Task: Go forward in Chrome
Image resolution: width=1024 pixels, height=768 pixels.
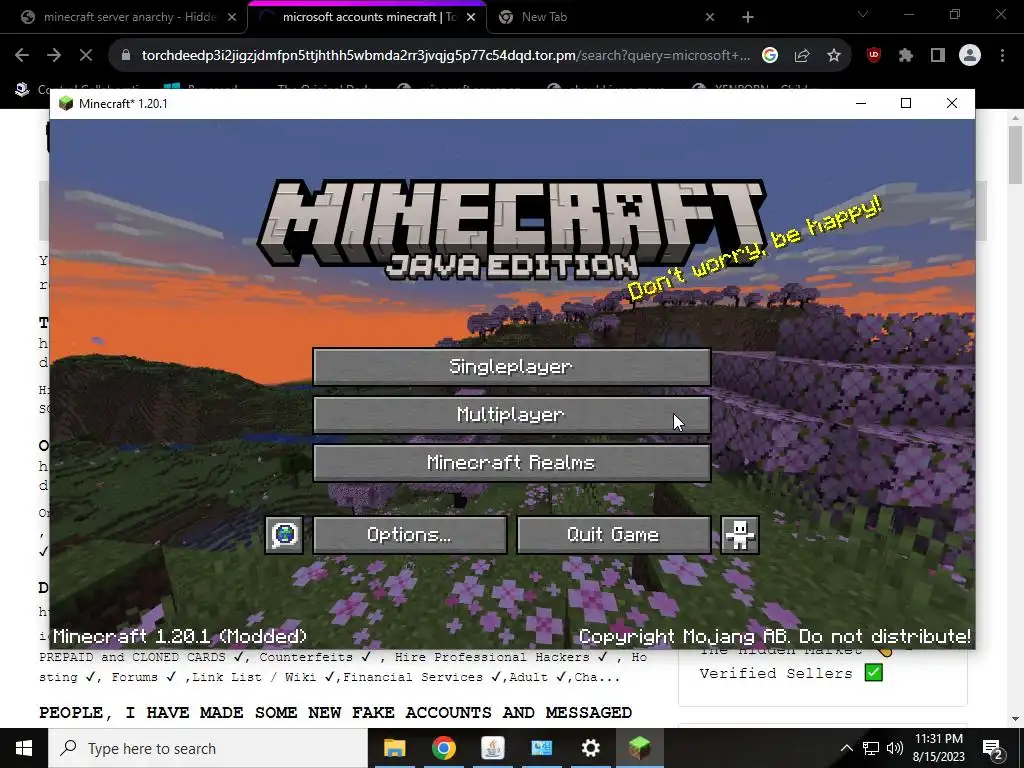Action: pos(54,56)
